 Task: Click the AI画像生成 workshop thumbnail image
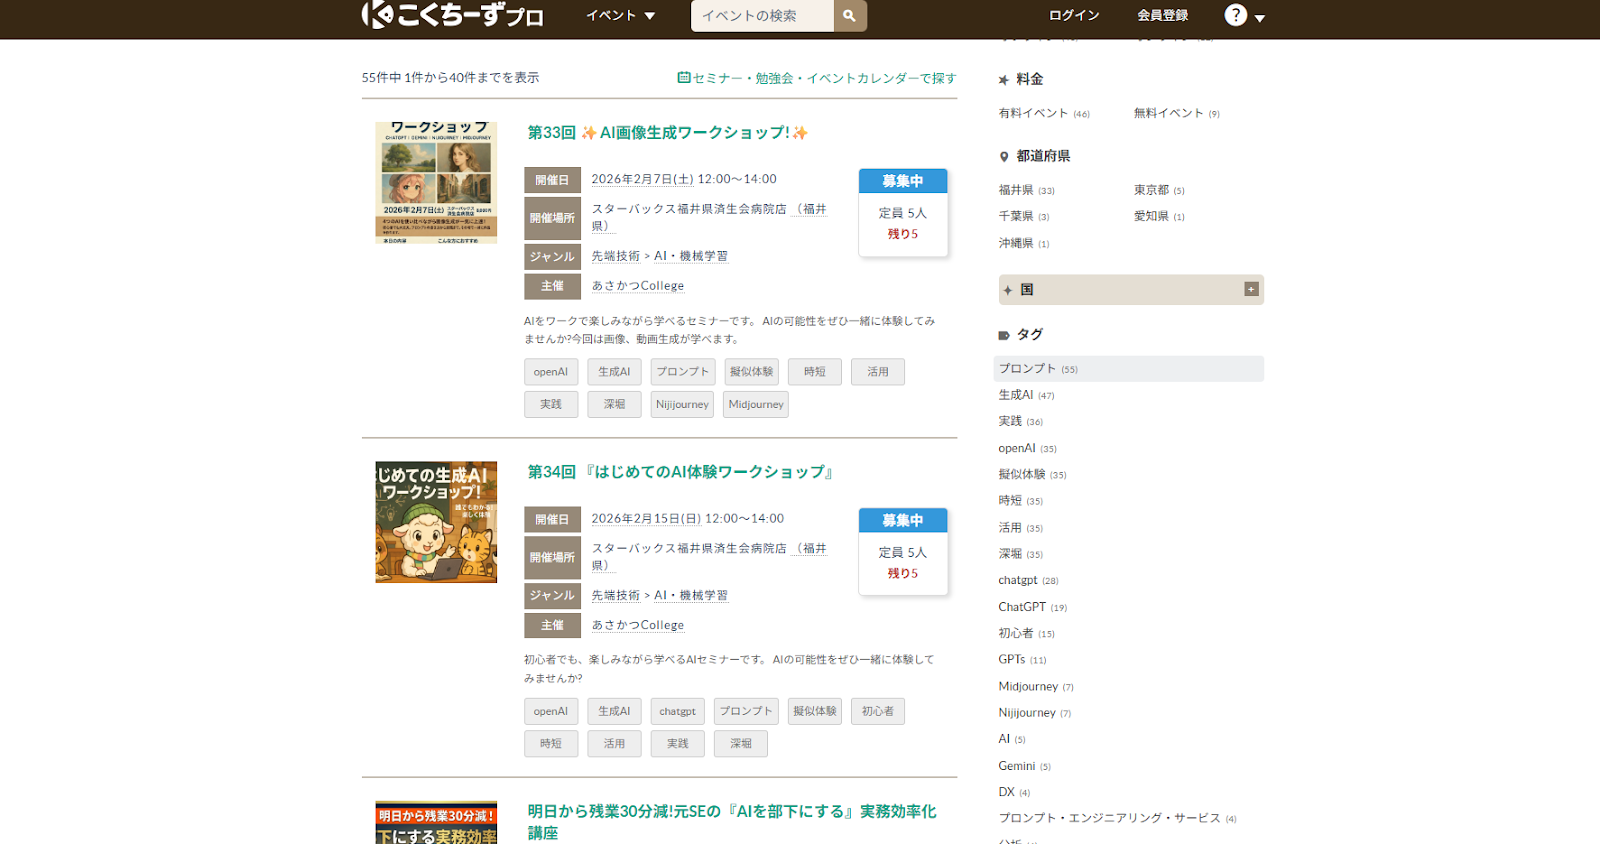tap(436, 183)
